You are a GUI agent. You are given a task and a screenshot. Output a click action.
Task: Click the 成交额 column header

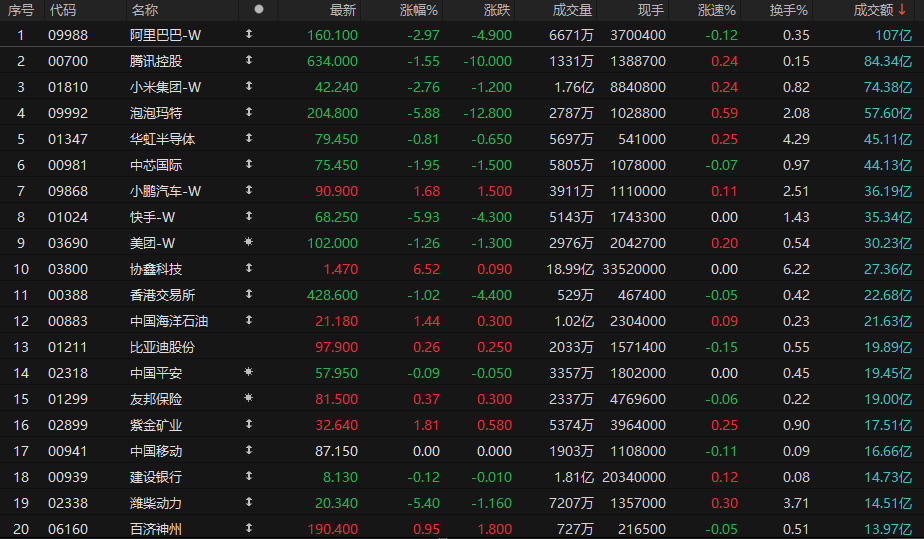click(x=873, y=10)
